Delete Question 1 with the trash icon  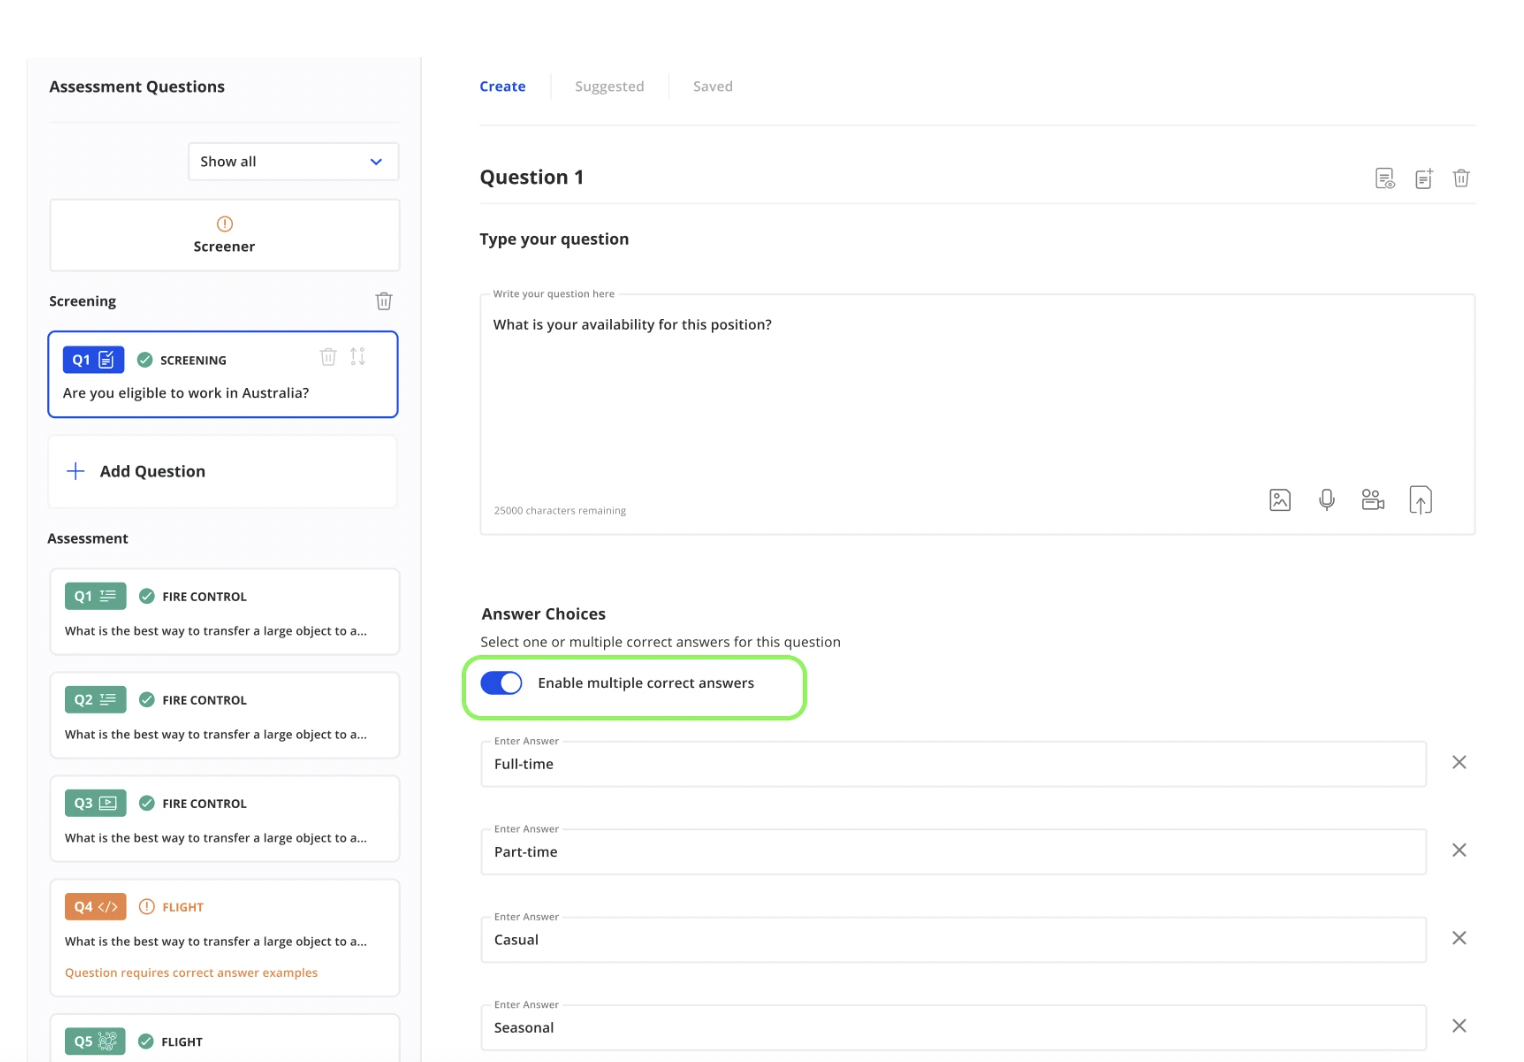point(1461,178)
